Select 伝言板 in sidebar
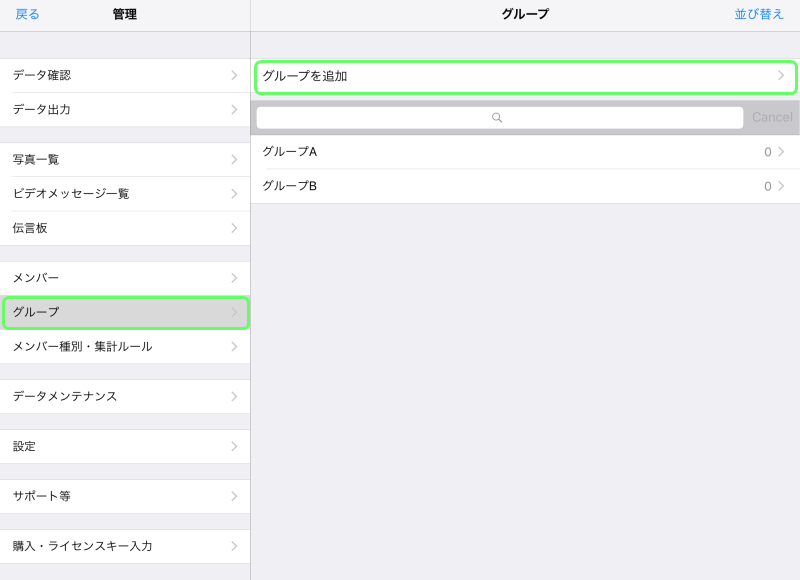Screen dimensions: 800x580 point(125,228)
